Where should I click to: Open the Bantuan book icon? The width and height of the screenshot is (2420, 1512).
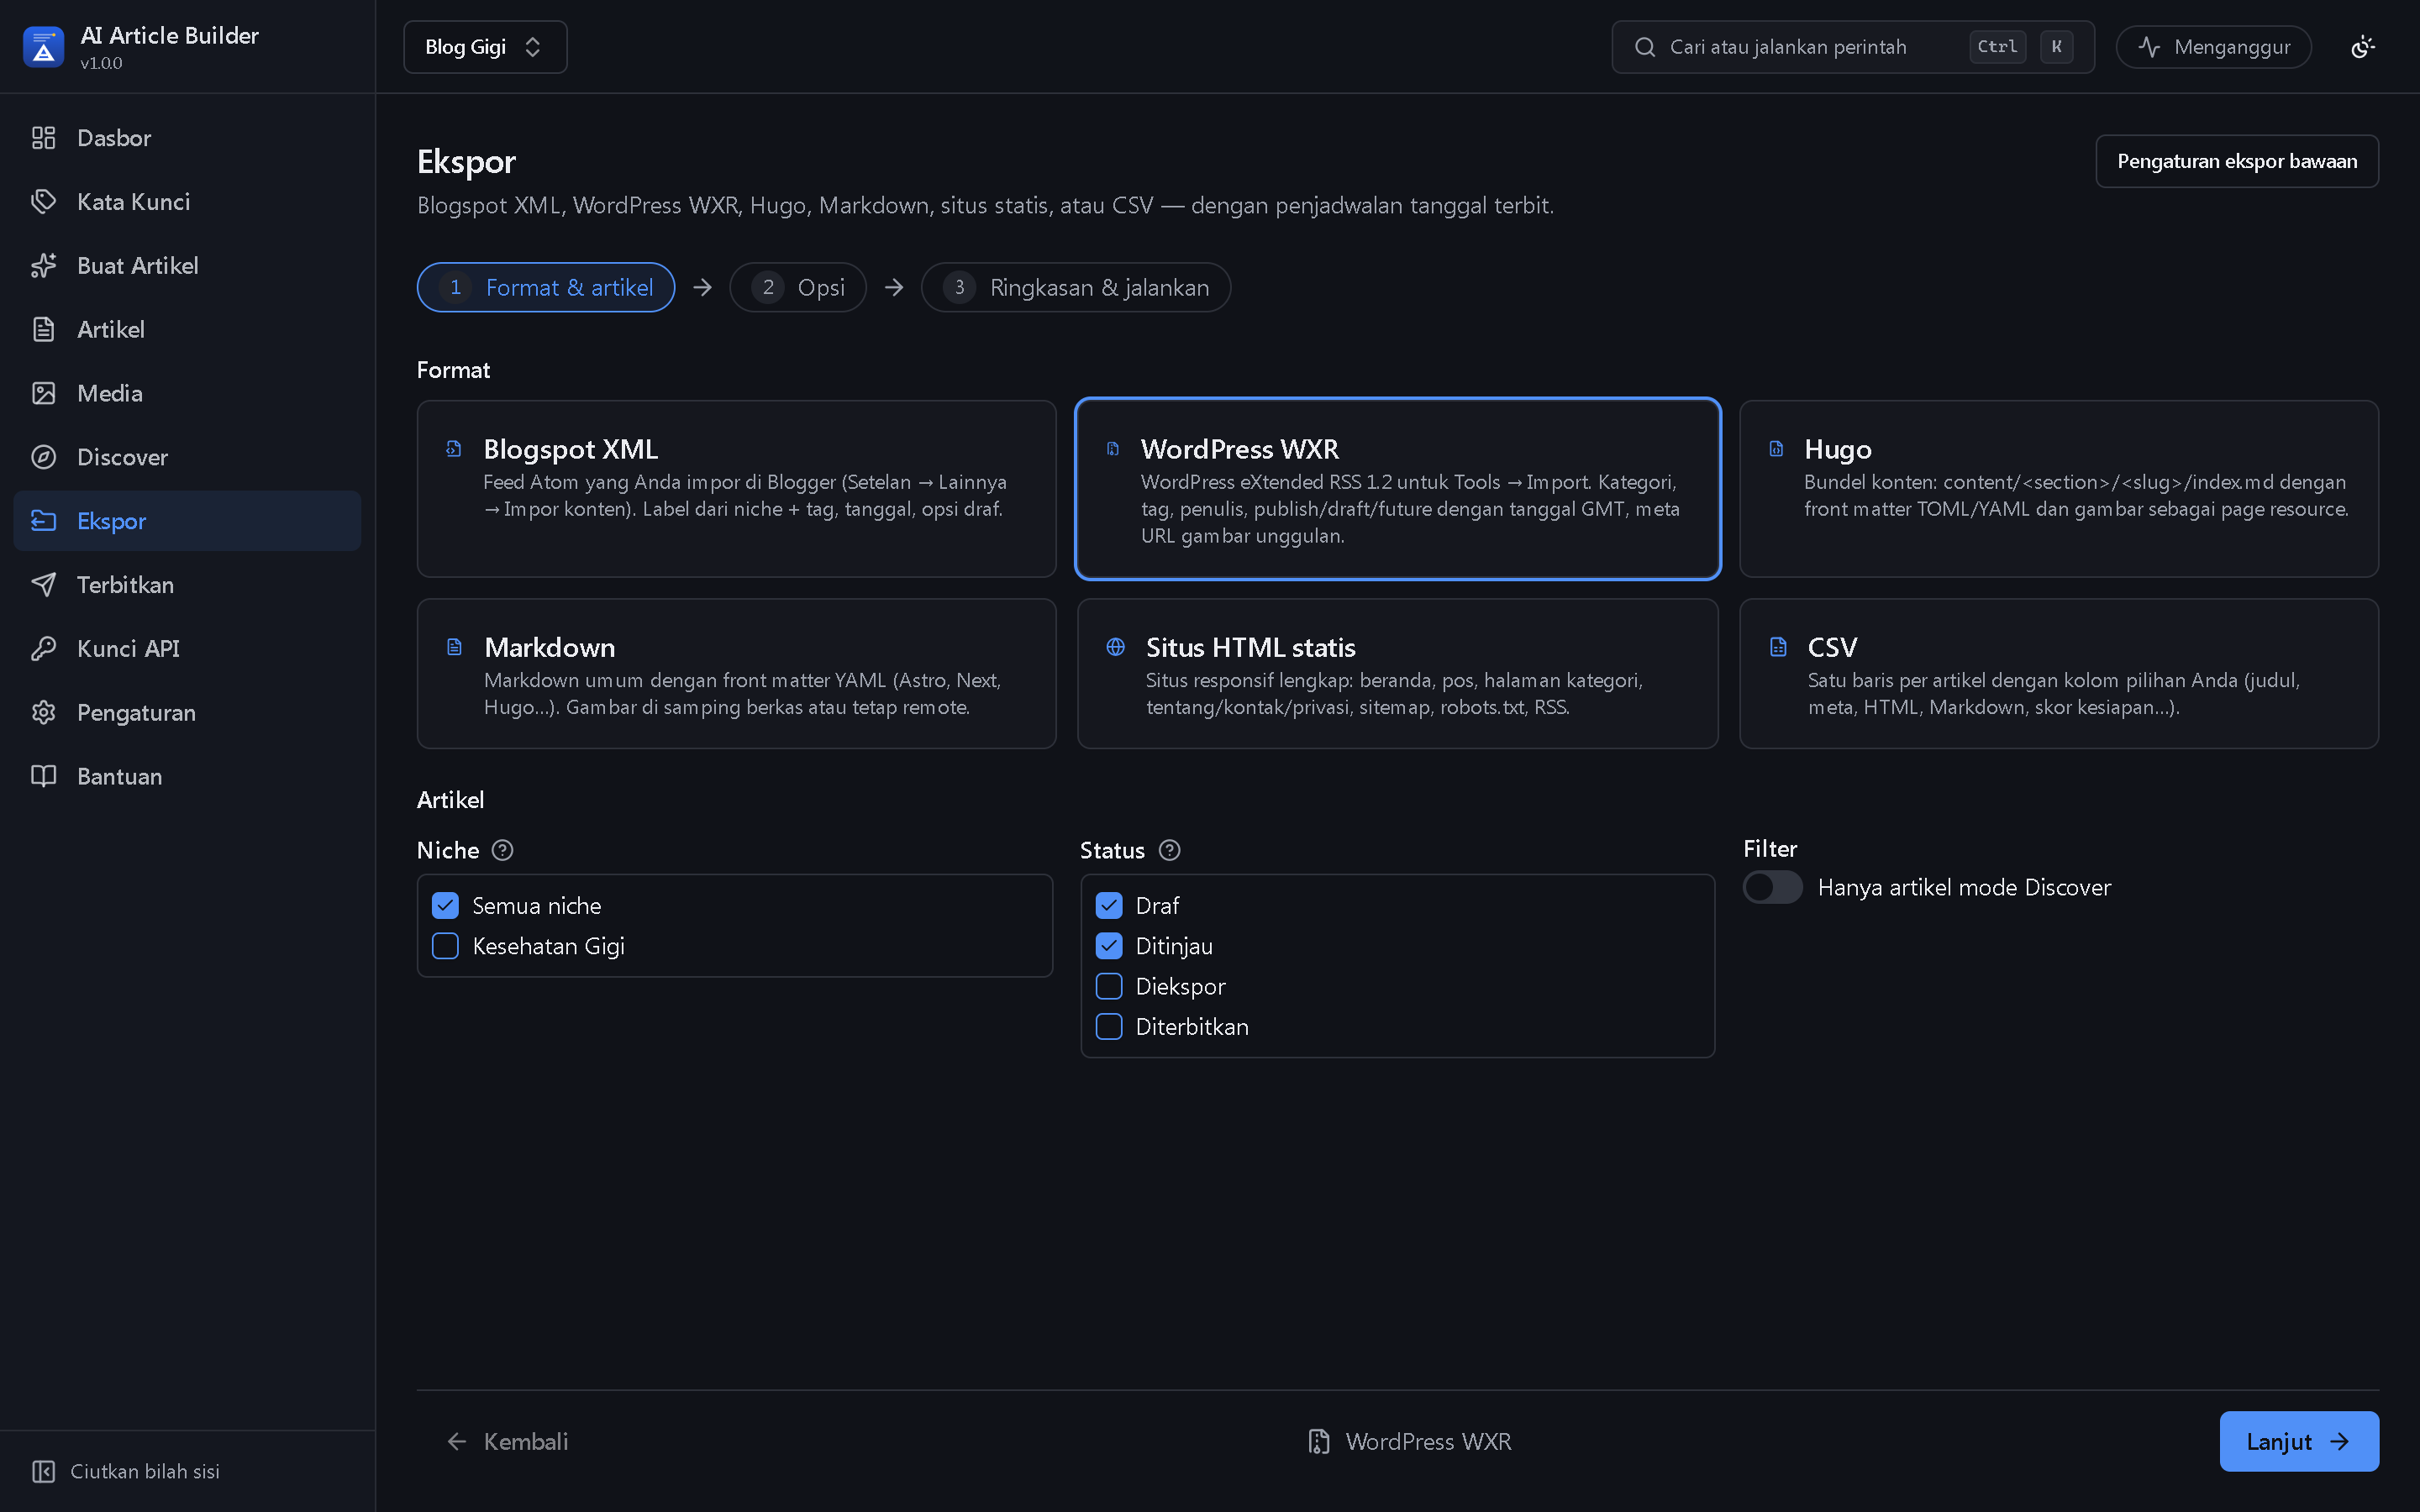point(43,776)
